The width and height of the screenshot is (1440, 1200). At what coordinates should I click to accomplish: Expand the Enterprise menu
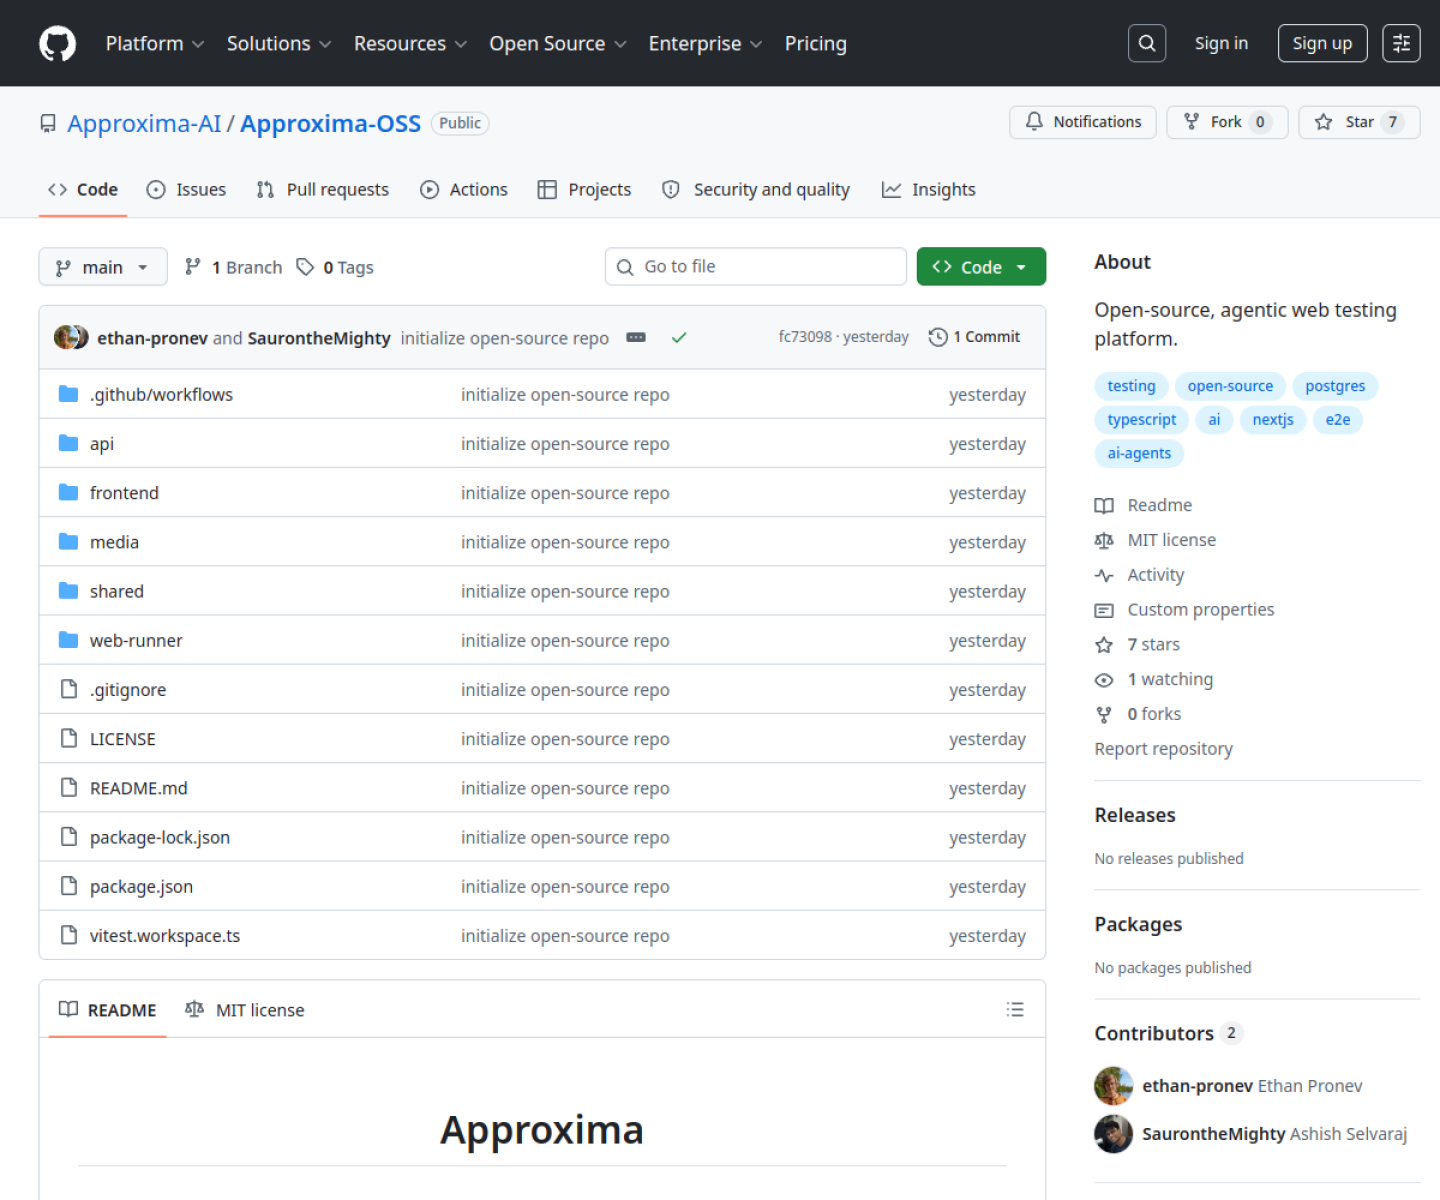click(705, 44)
